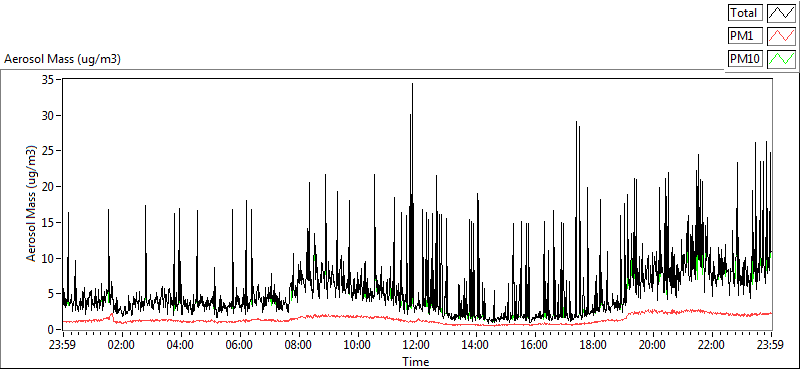This screenshot has height=369, width=800.
Task: Click the 04:00 time axis tick label
Action: point(181,345)
